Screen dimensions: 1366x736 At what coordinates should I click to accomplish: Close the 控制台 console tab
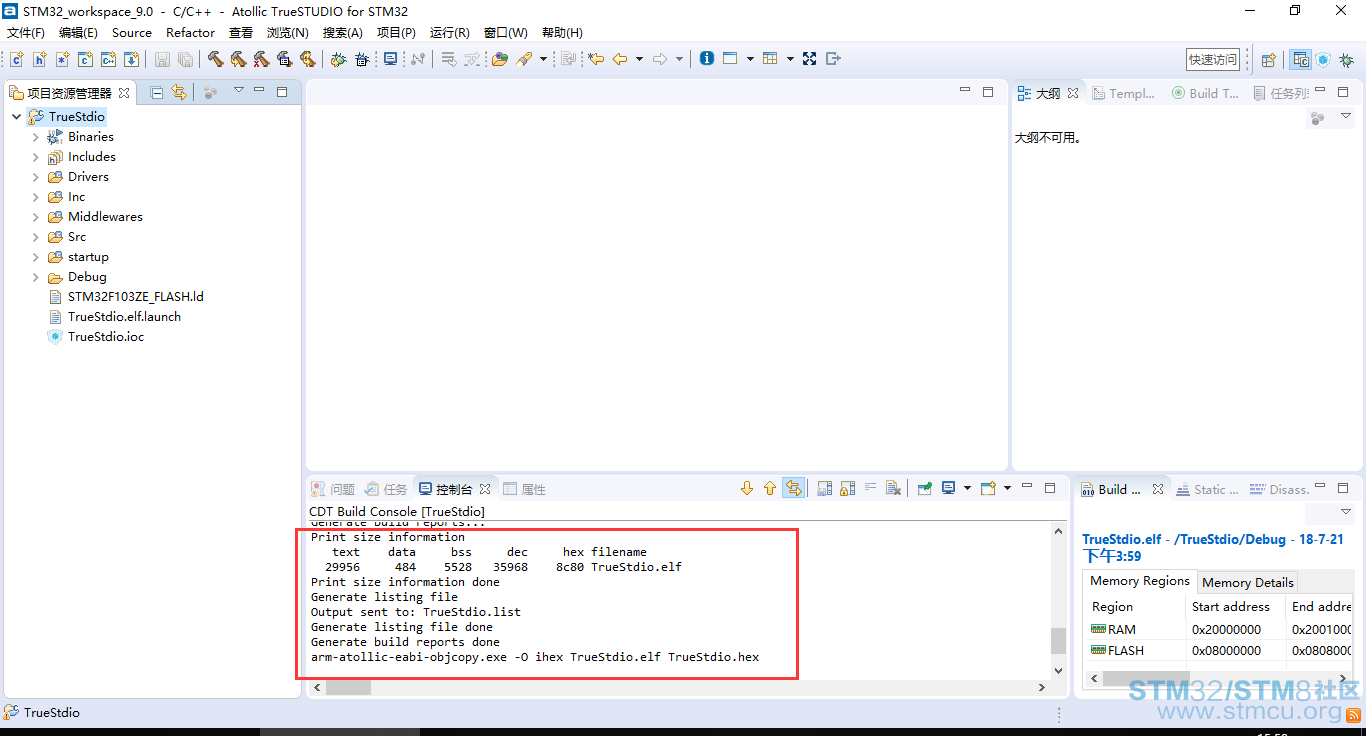click(485, 489)
